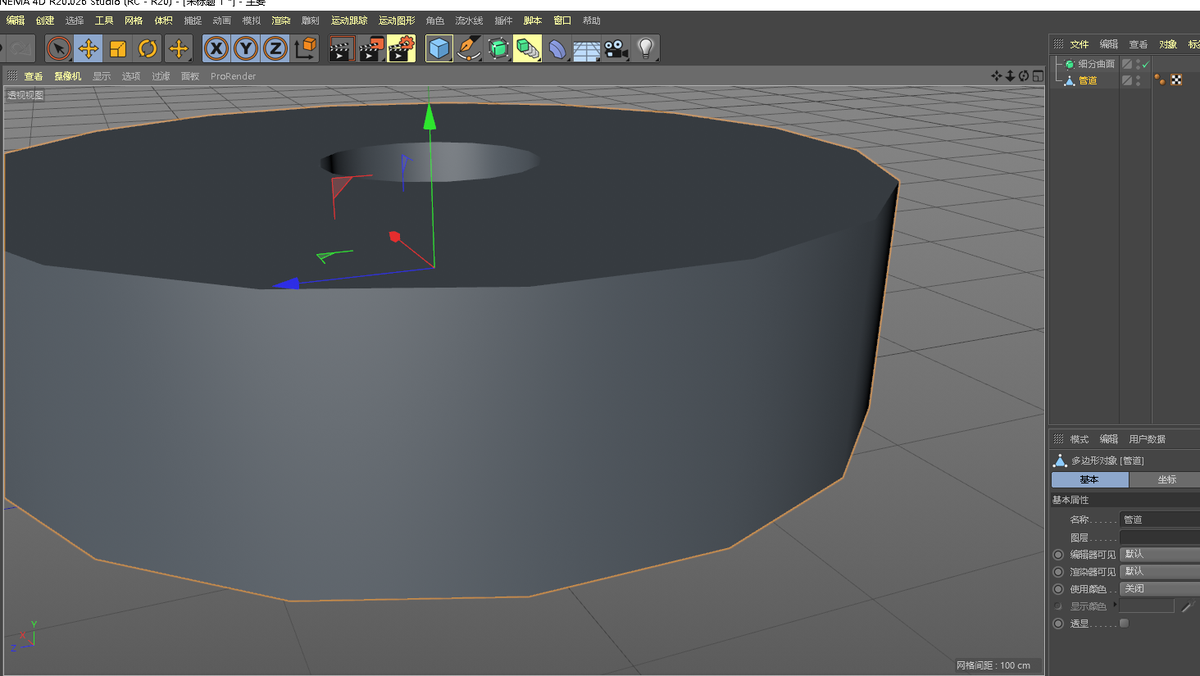Disable the 细分曲面 green checkmark

click(1146, 64)
